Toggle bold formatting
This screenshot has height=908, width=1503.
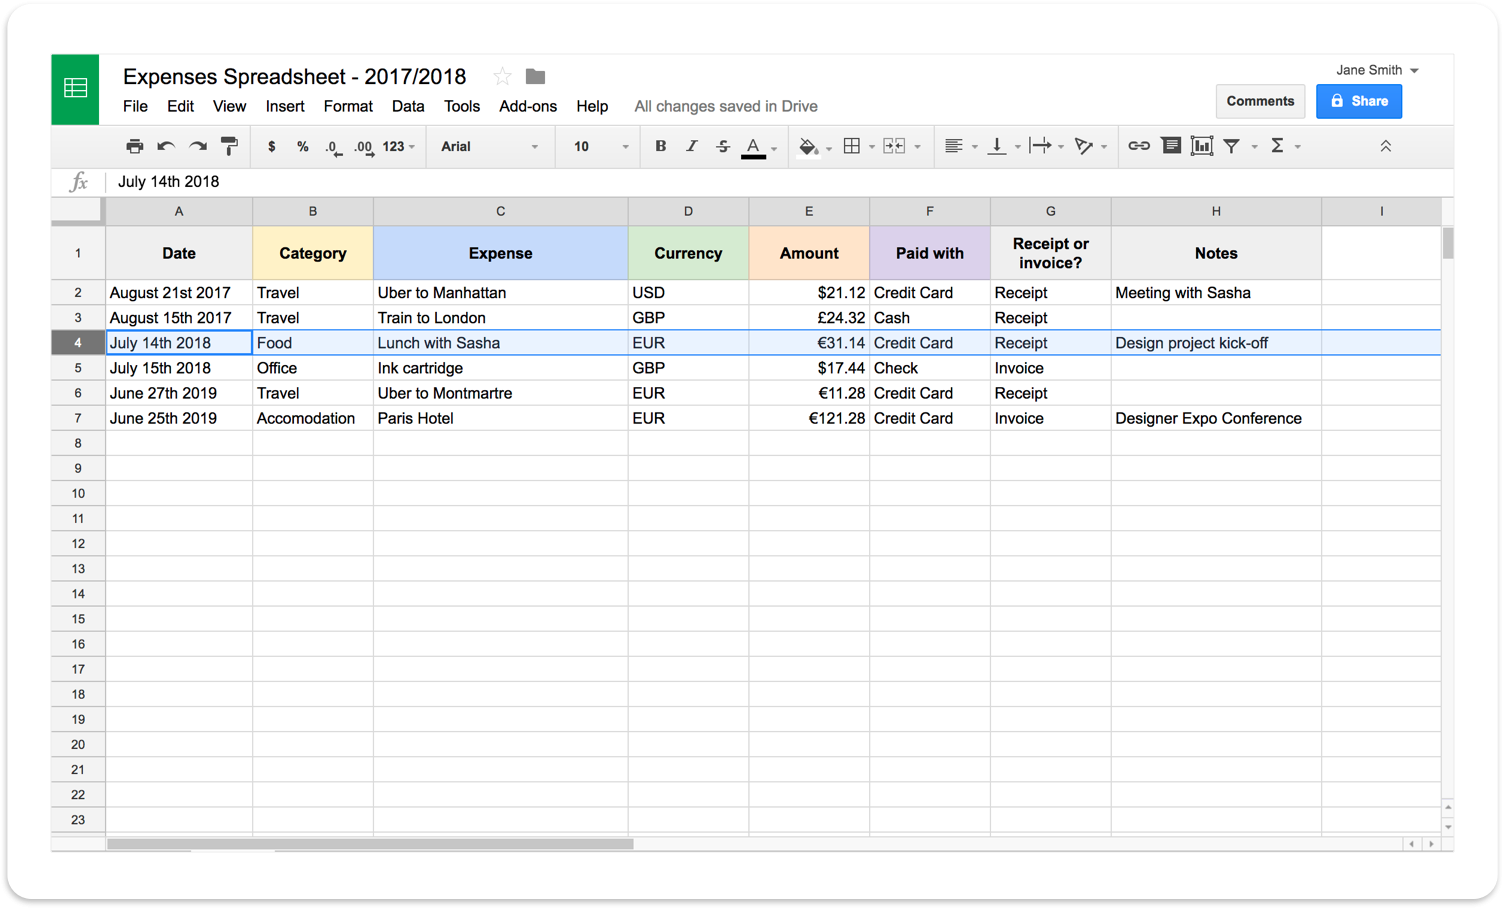(660, 146)
